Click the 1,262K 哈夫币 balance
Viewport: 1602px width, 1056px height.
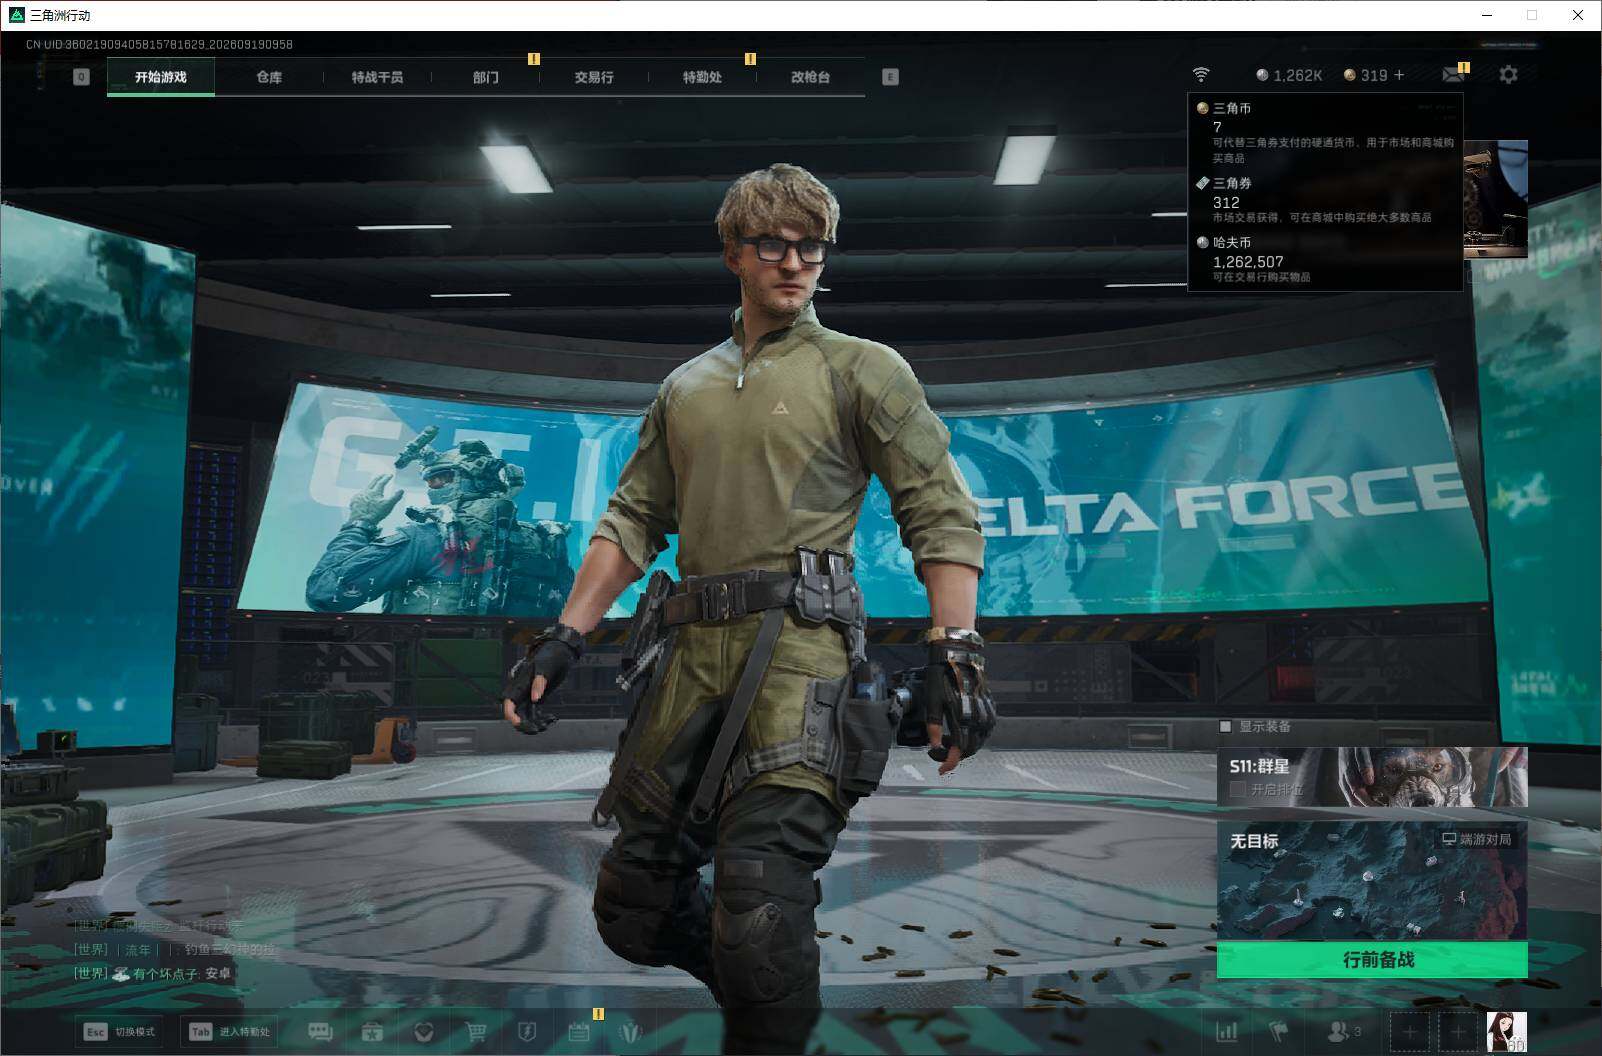pyautogui.click(x=1290, y=76)
